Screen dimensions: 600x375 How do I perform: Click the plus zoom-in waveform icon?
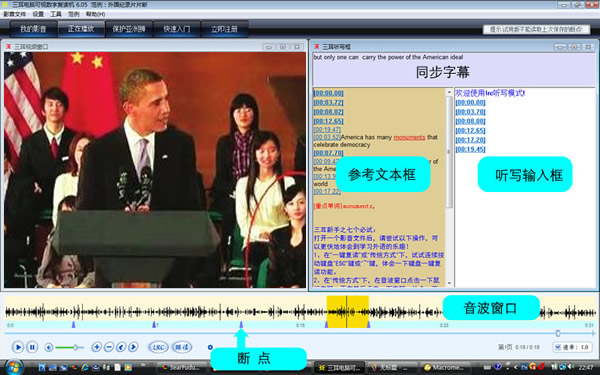[x=96, y=347]
